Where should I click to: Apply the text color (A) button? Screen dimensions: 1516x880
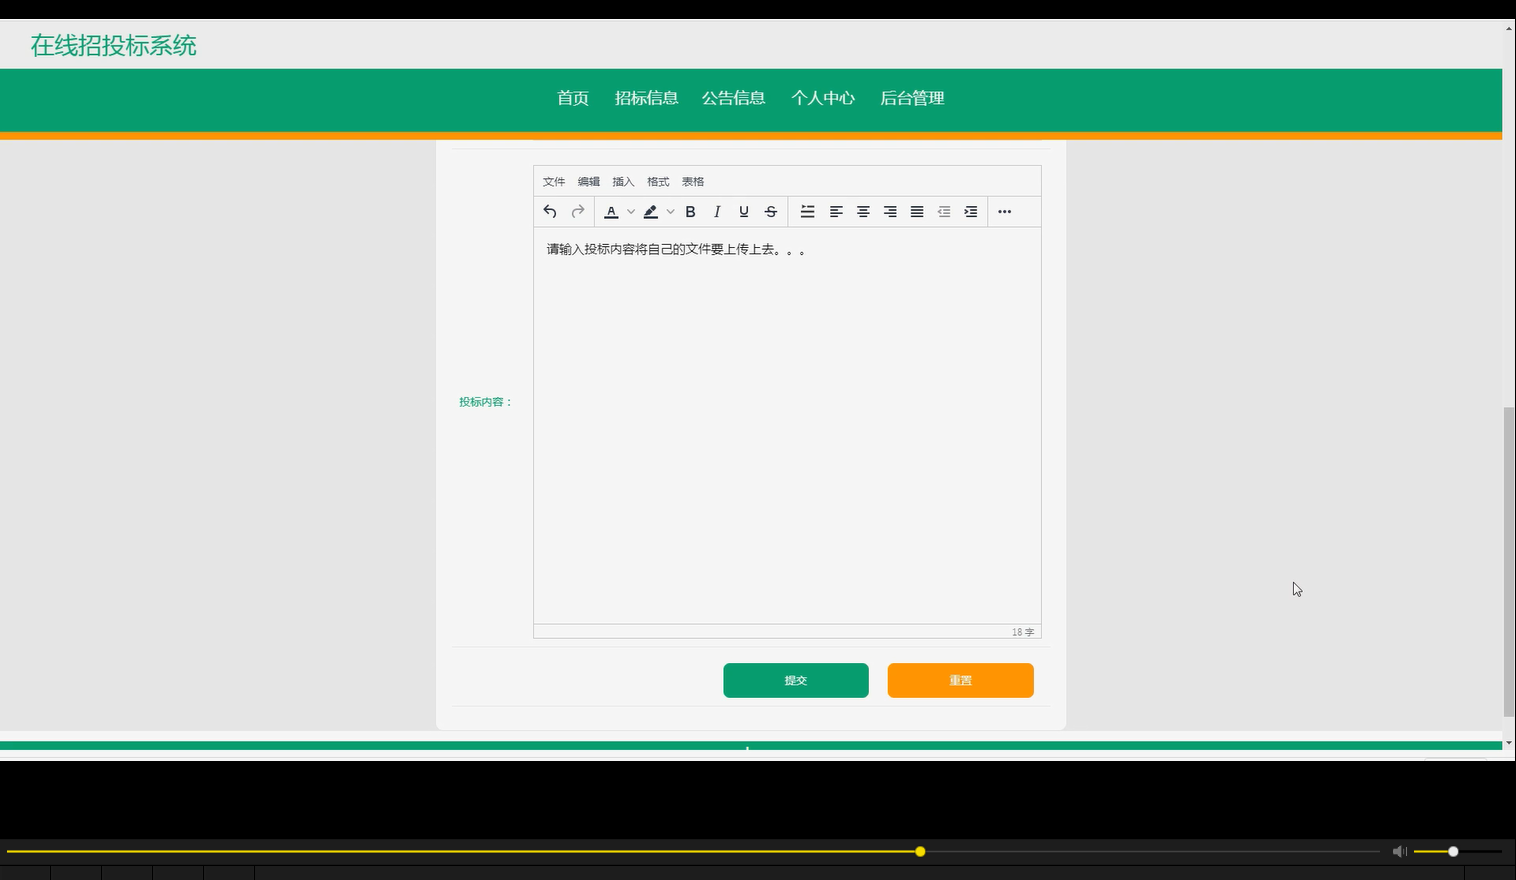[x=611, y=212]
